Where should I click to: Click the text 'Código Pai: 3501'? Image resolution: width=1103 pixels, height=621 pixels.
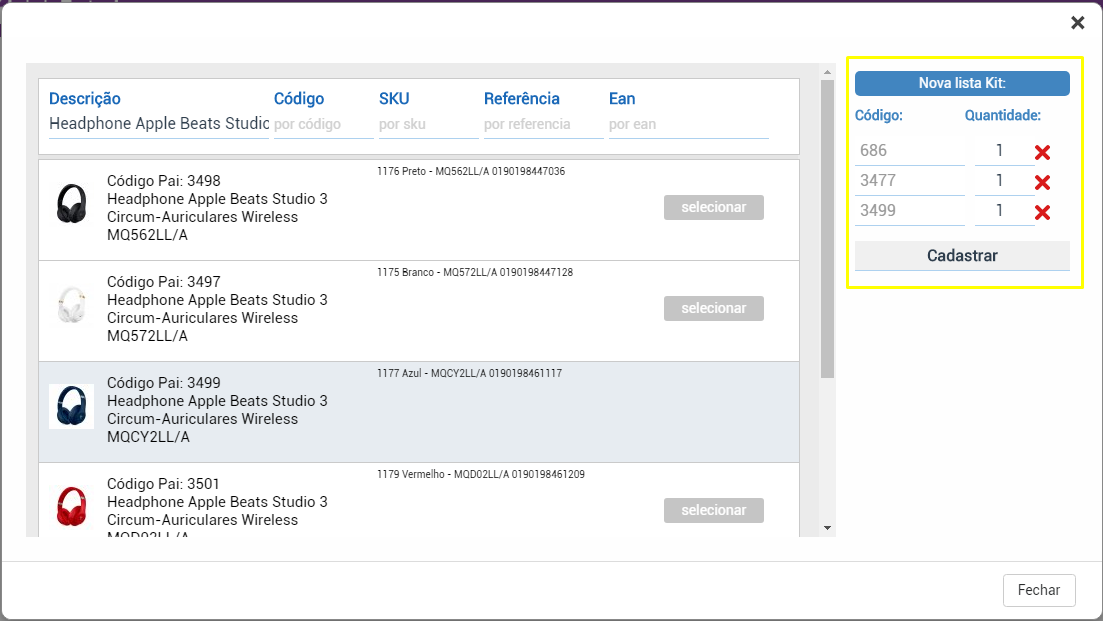pyautogui.click(x=163, y=484)
